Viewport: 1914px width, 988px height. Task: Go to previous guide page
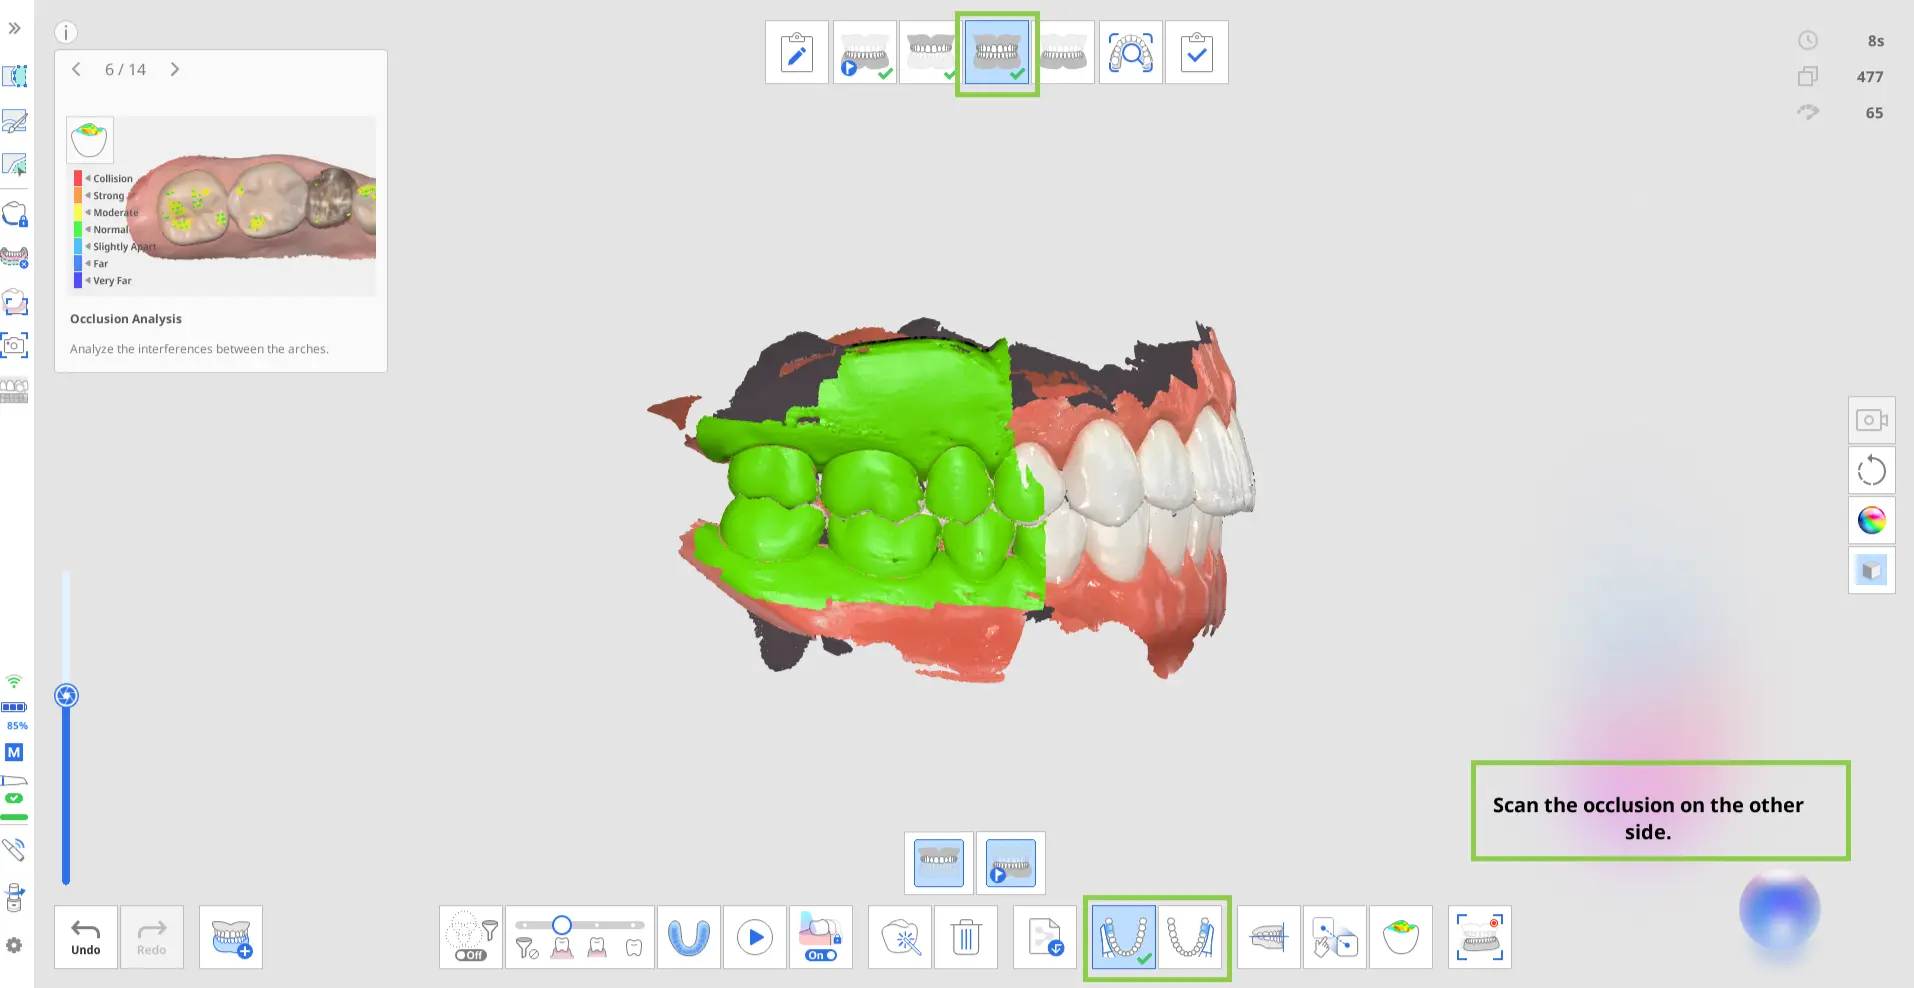pyautogui.click(x=76, y=69)
